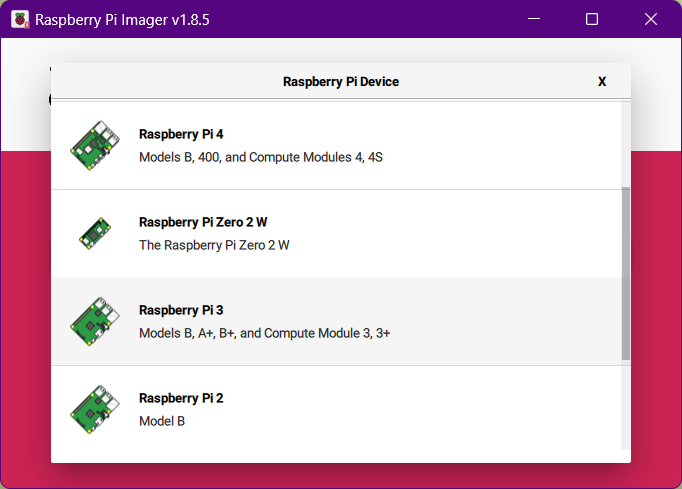
Task: Click the 'Model B' description text
Action: click(x=162, y=421)
